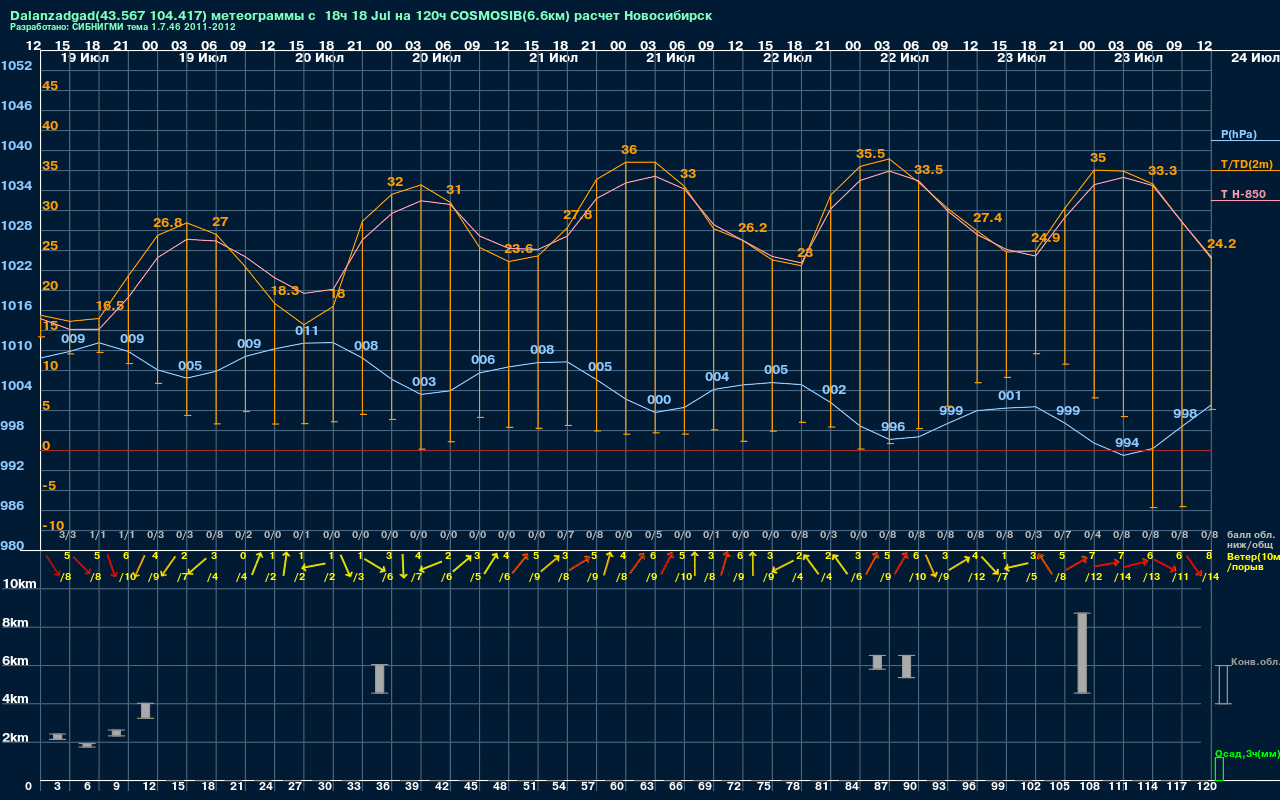The width and height of the screenshot is (1280, 800).
Task: Click the Dalanzadgad meteogram title line
Action: click(x=361, y=16)
